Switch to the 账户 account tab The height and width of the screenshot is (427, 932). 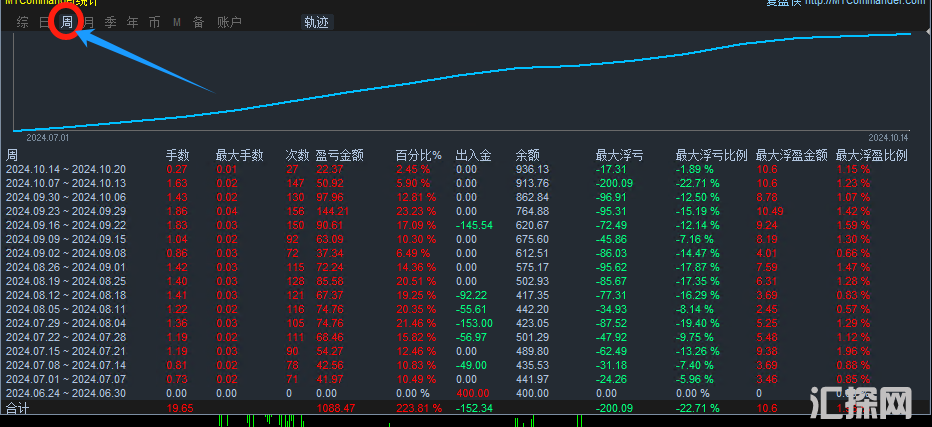point(229,22)
